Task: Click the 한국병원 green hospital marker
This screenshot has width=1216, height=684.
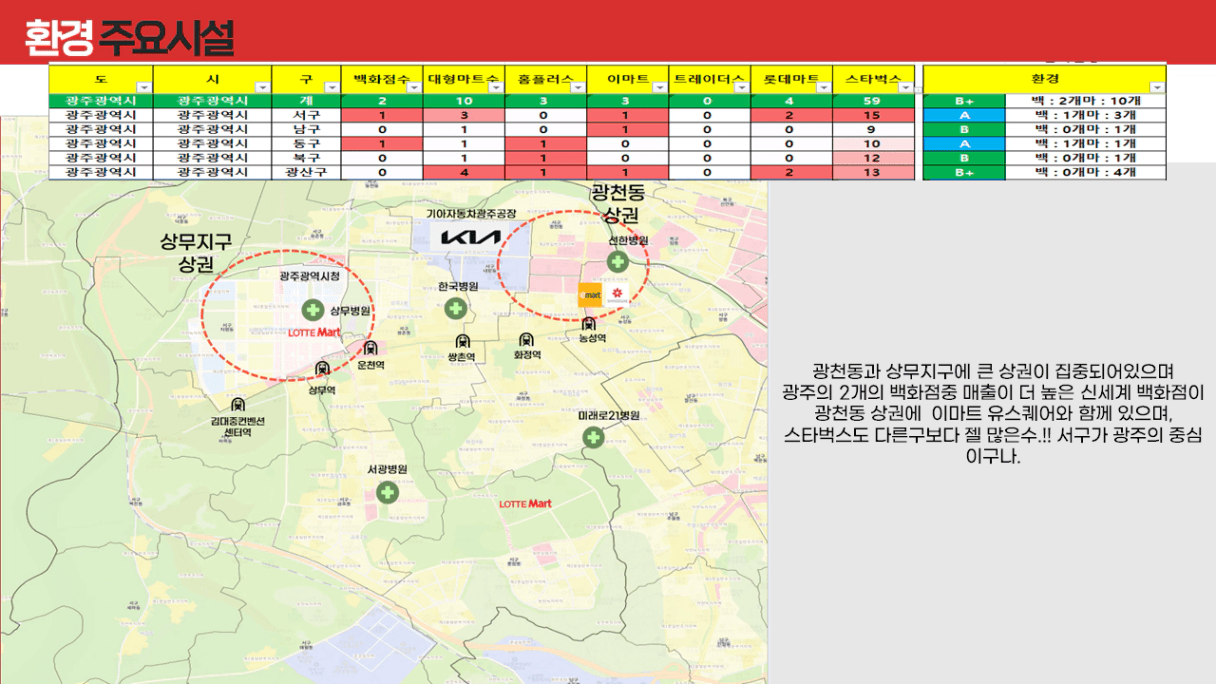Action: (455, 308)
